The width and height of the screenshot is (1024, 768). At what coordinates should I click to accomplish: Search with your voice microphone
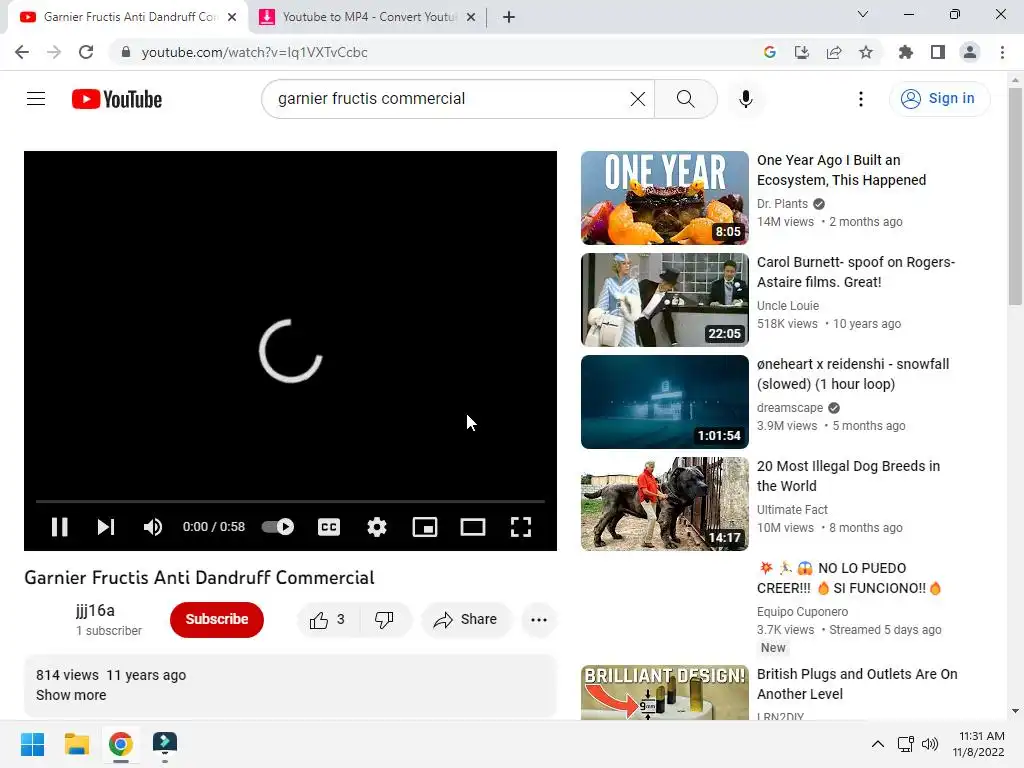746,99
